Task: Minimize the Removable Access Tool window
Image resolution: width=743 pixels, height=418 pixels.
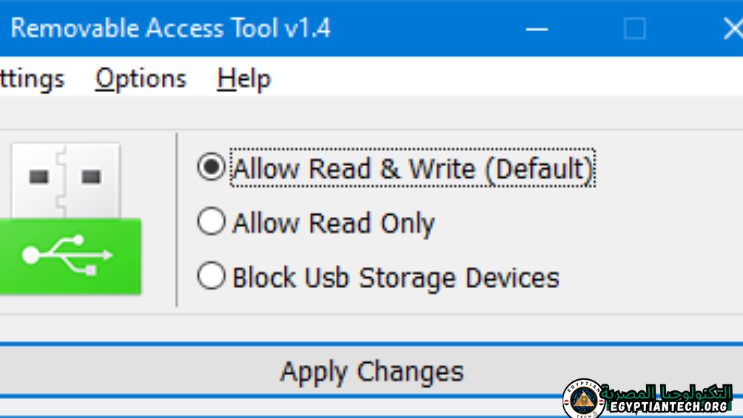Action: coord(537,29)
